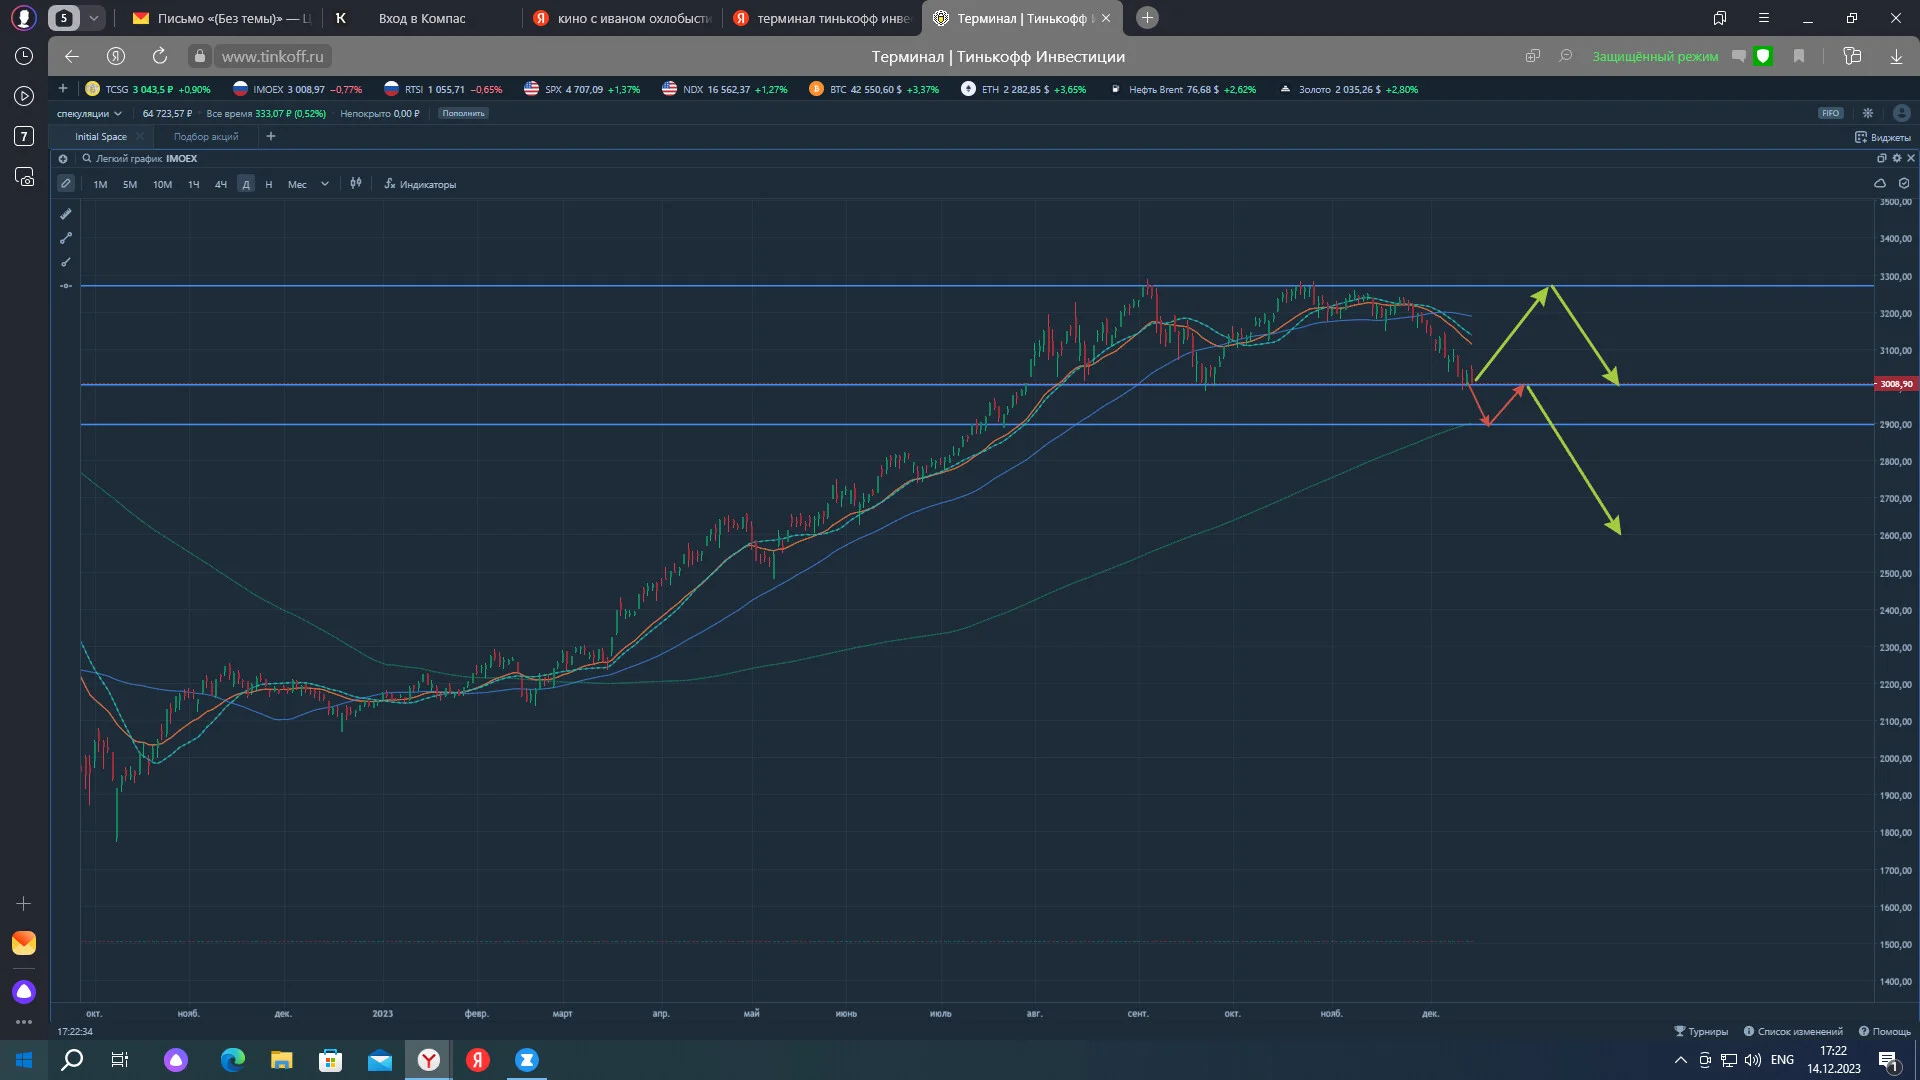Open Список изменений changelog link
1920x1080 pixels.
point(1793,1031)
